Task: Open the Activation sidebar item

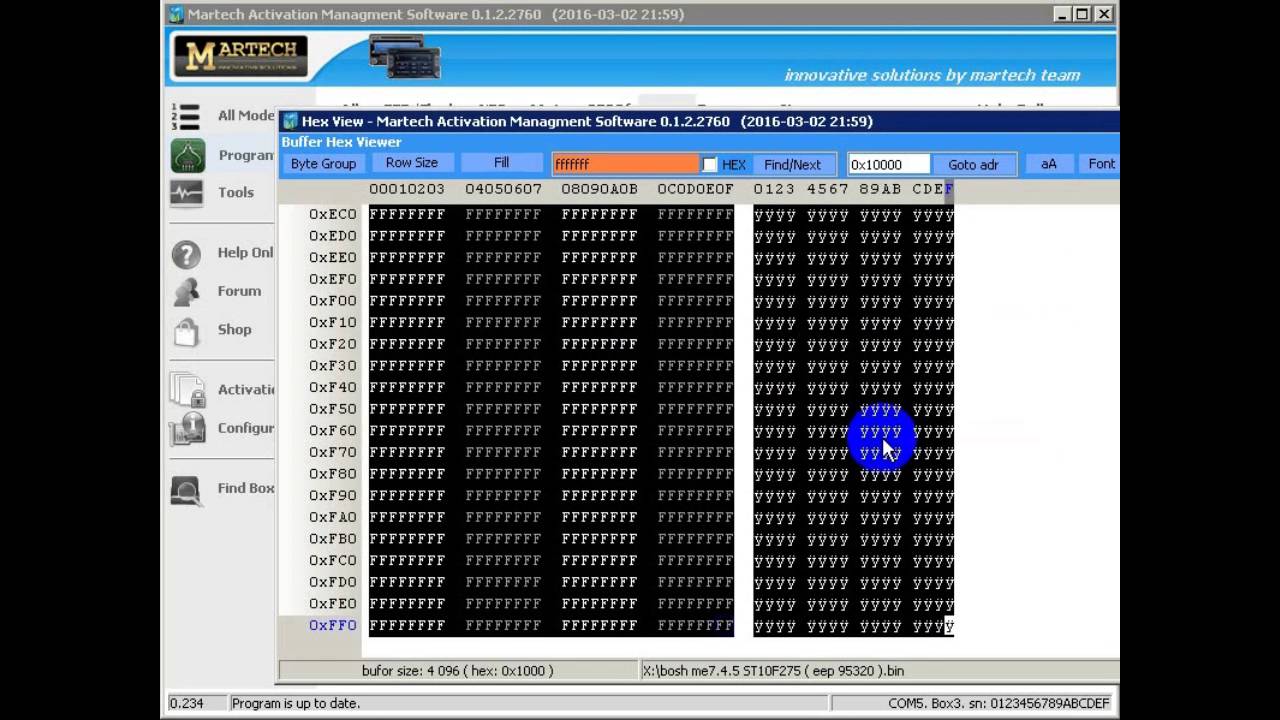Action: (246, 389)
